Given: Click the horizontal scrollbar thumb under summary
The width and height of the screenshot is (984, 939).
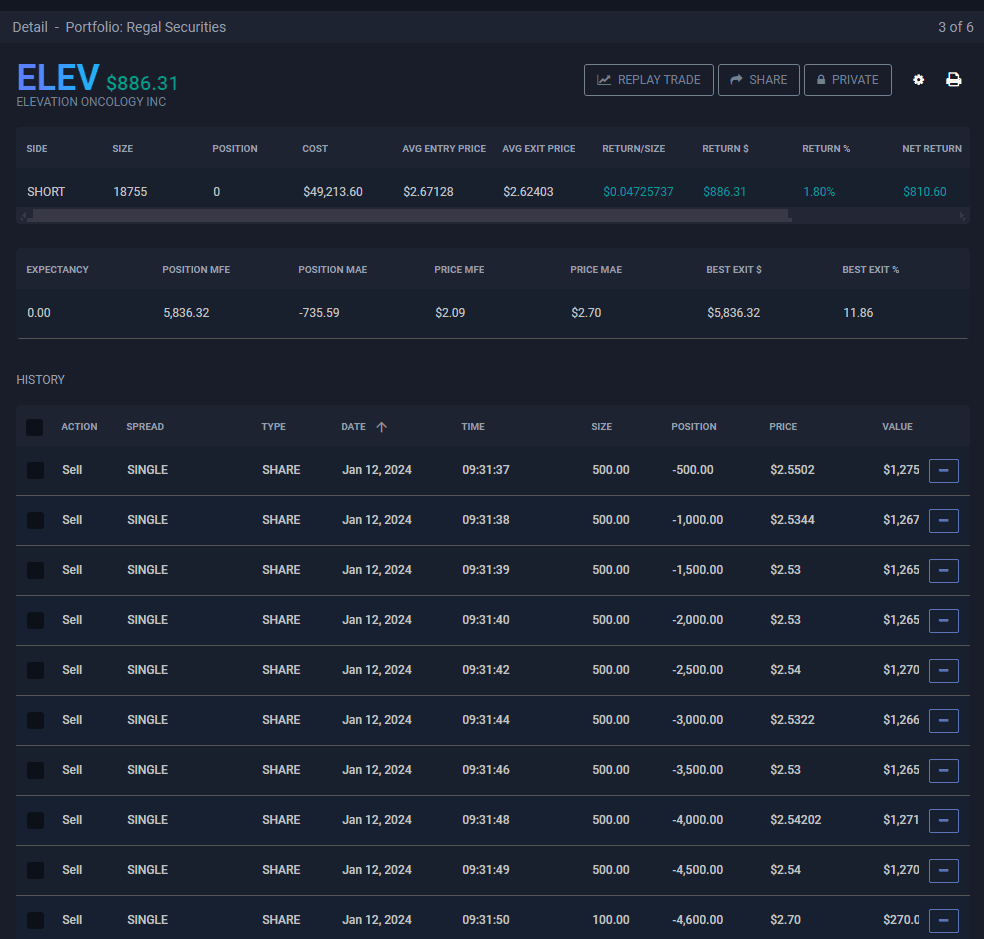Looking at the screenshot, I should pos(411,216).
